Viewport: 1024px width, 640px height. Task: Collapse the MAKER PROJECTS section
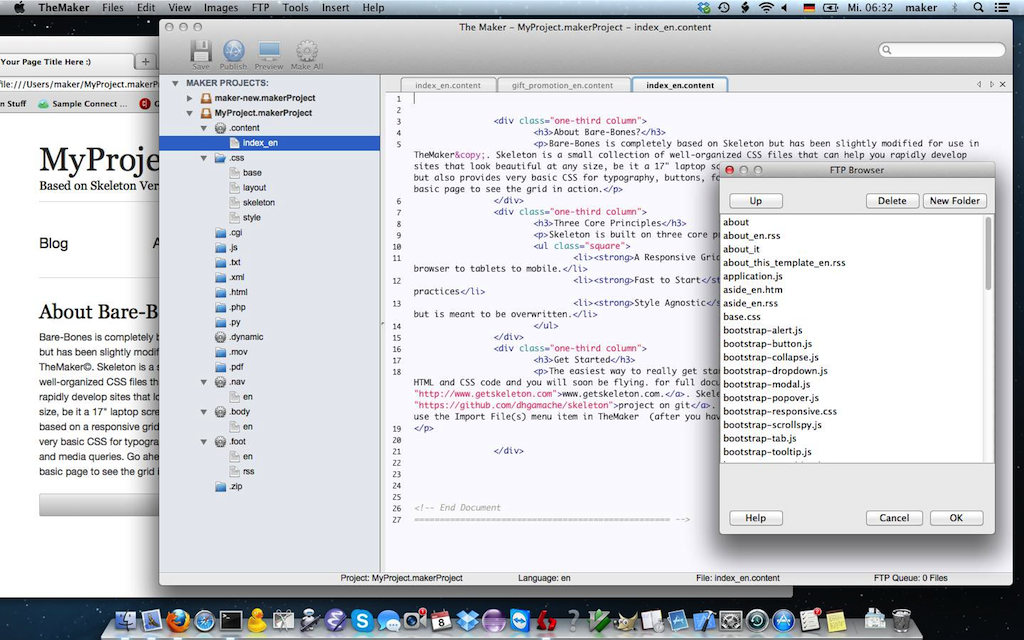tap(175, 83)
